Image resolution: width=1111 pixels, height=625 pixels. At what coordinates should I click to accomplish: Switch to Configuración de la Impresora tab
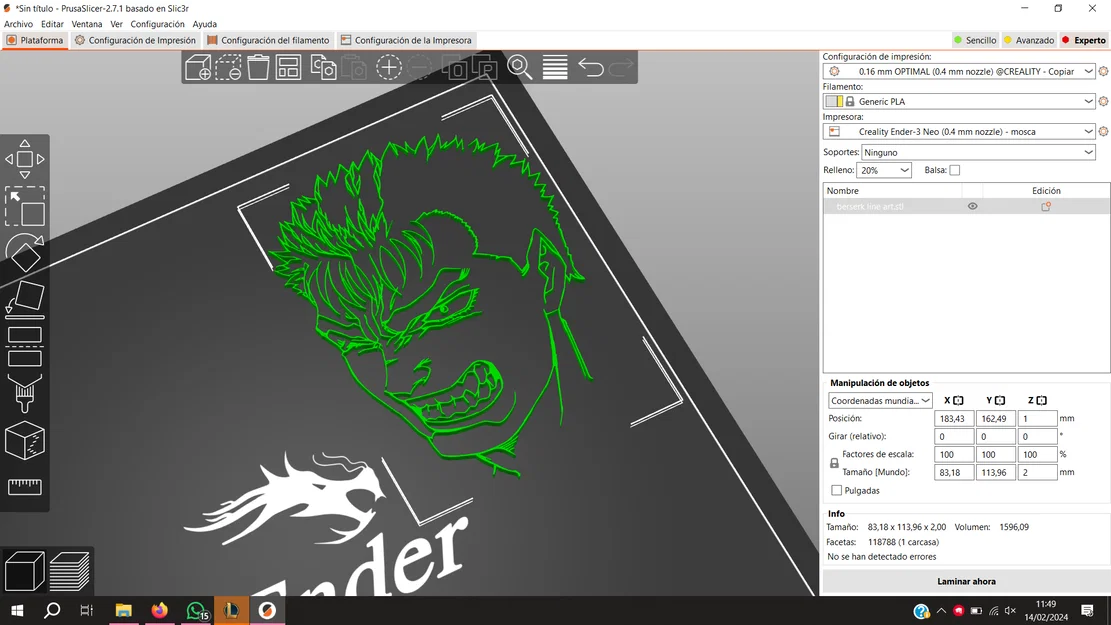(406, 40)
